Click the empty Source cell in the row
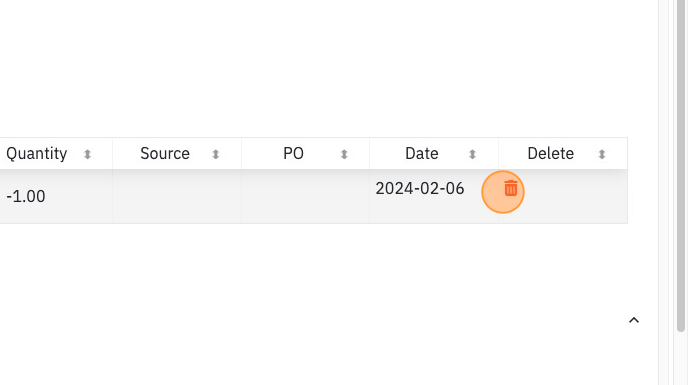This screenshot has height=385, width=688. click(x=177, y=196)
